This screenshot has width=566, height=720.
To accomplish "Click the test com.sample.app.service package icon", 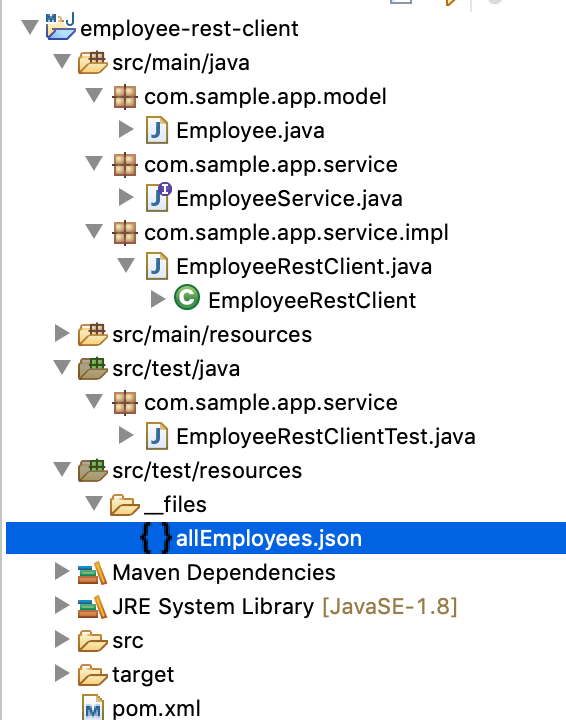I will point(124,403).
